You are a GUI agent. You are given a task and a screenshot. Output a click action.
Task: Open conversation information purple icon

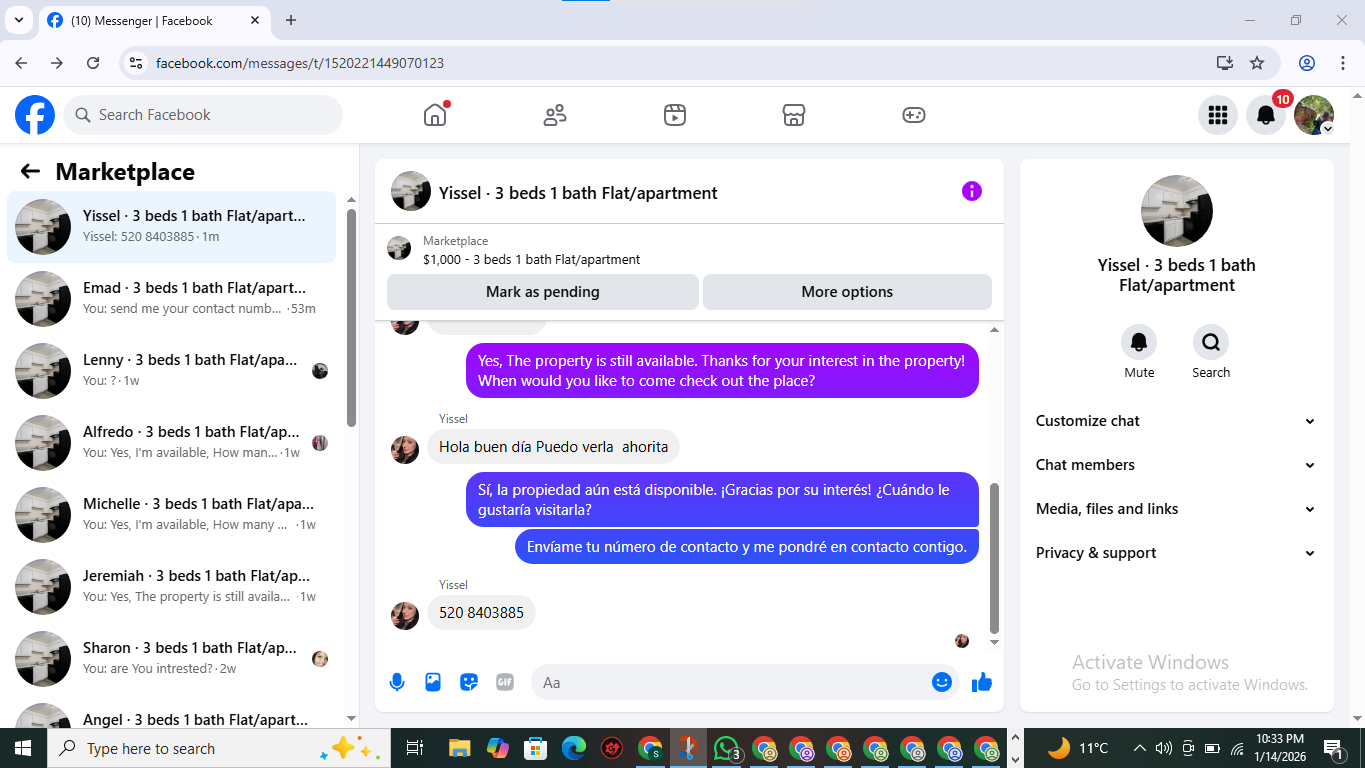(972, 191)
